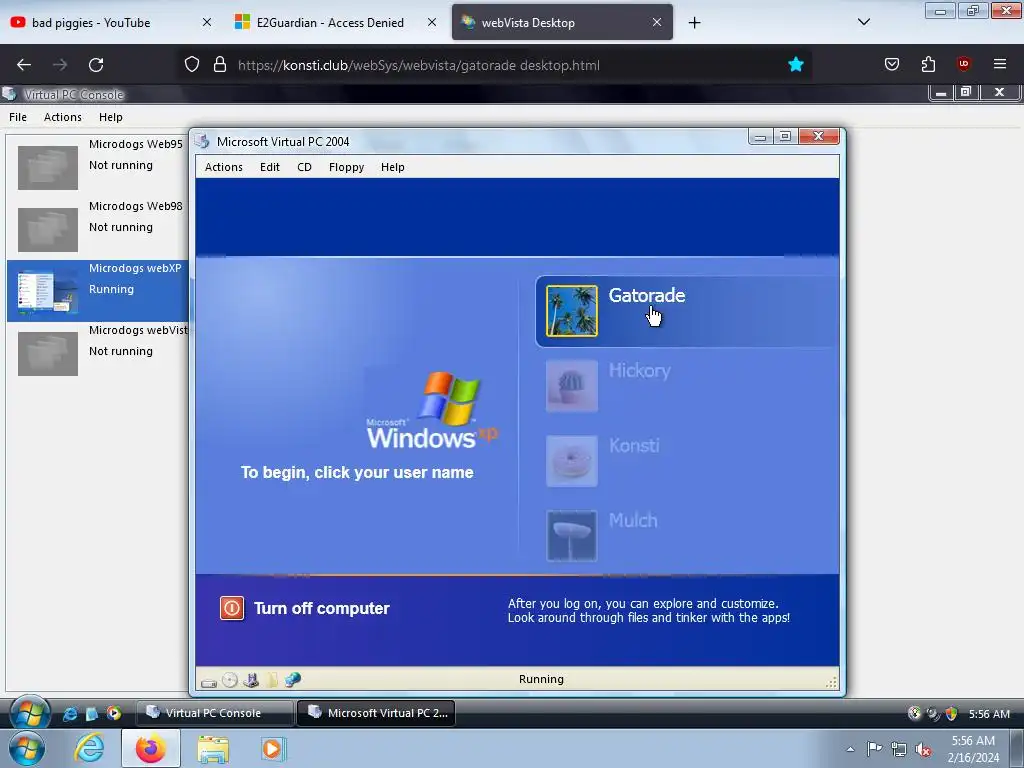This screenshot has width=1024, height=768.
Task: Open Windows Media Player from webVista quick launch
Action: (x=114, y=713)
